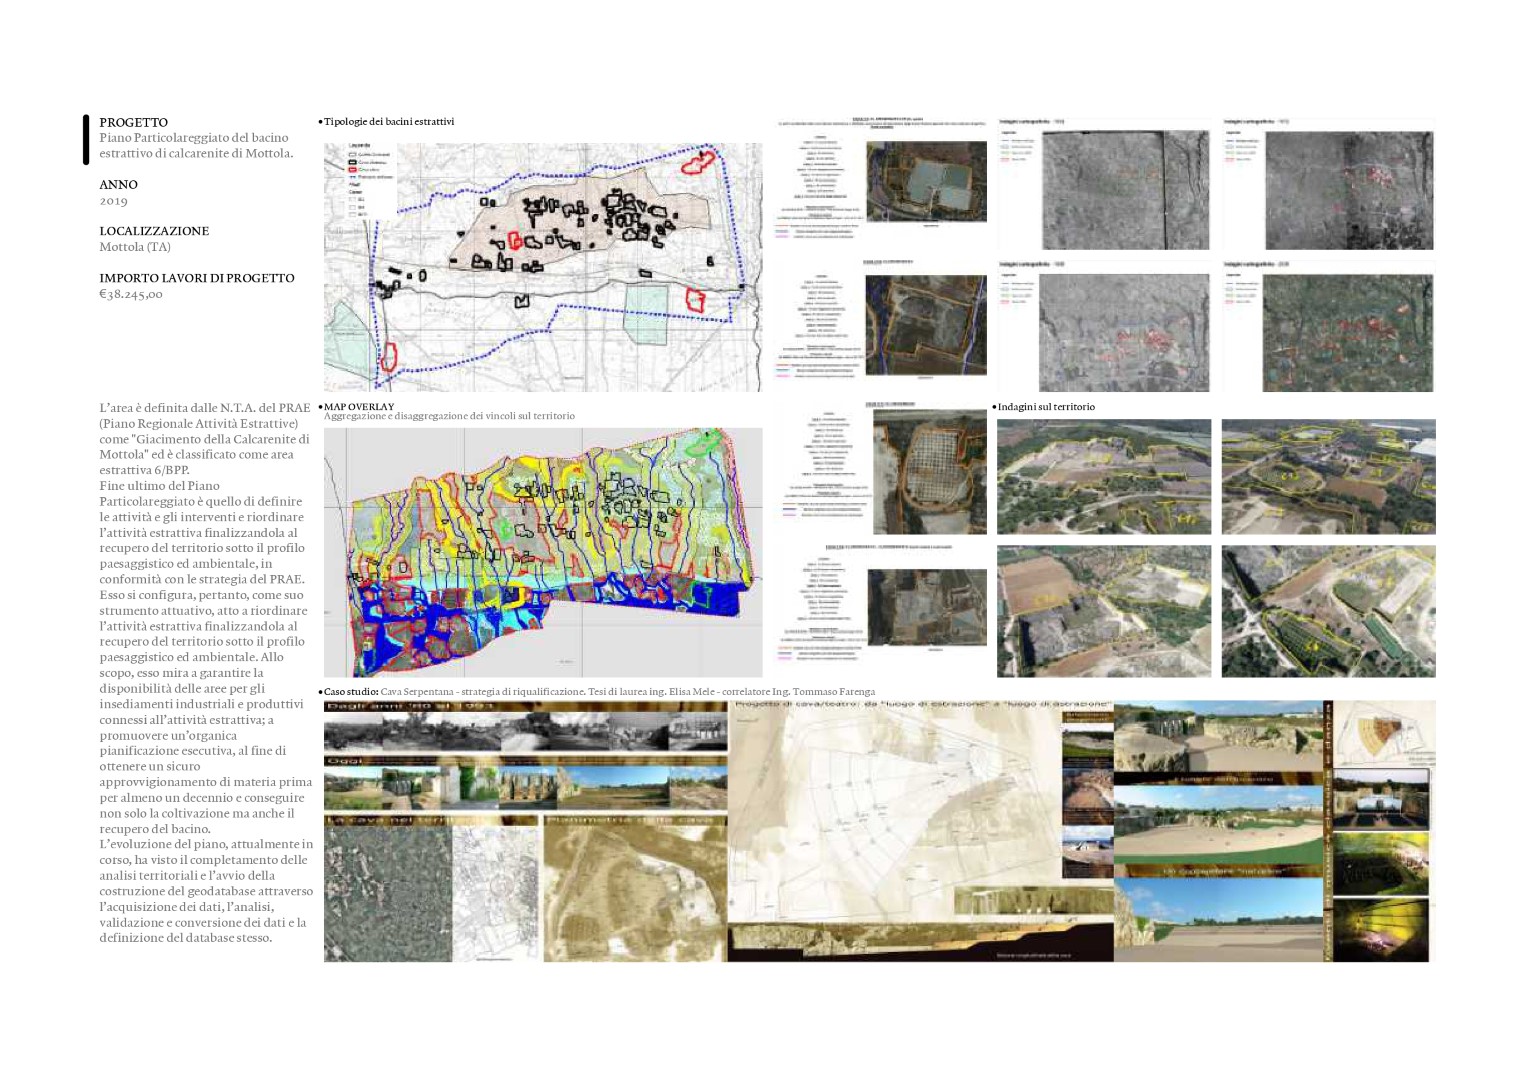
Task: Select sentence start 'L'evoluzione del piano, attualmente in'
Action: coord(206,844)
